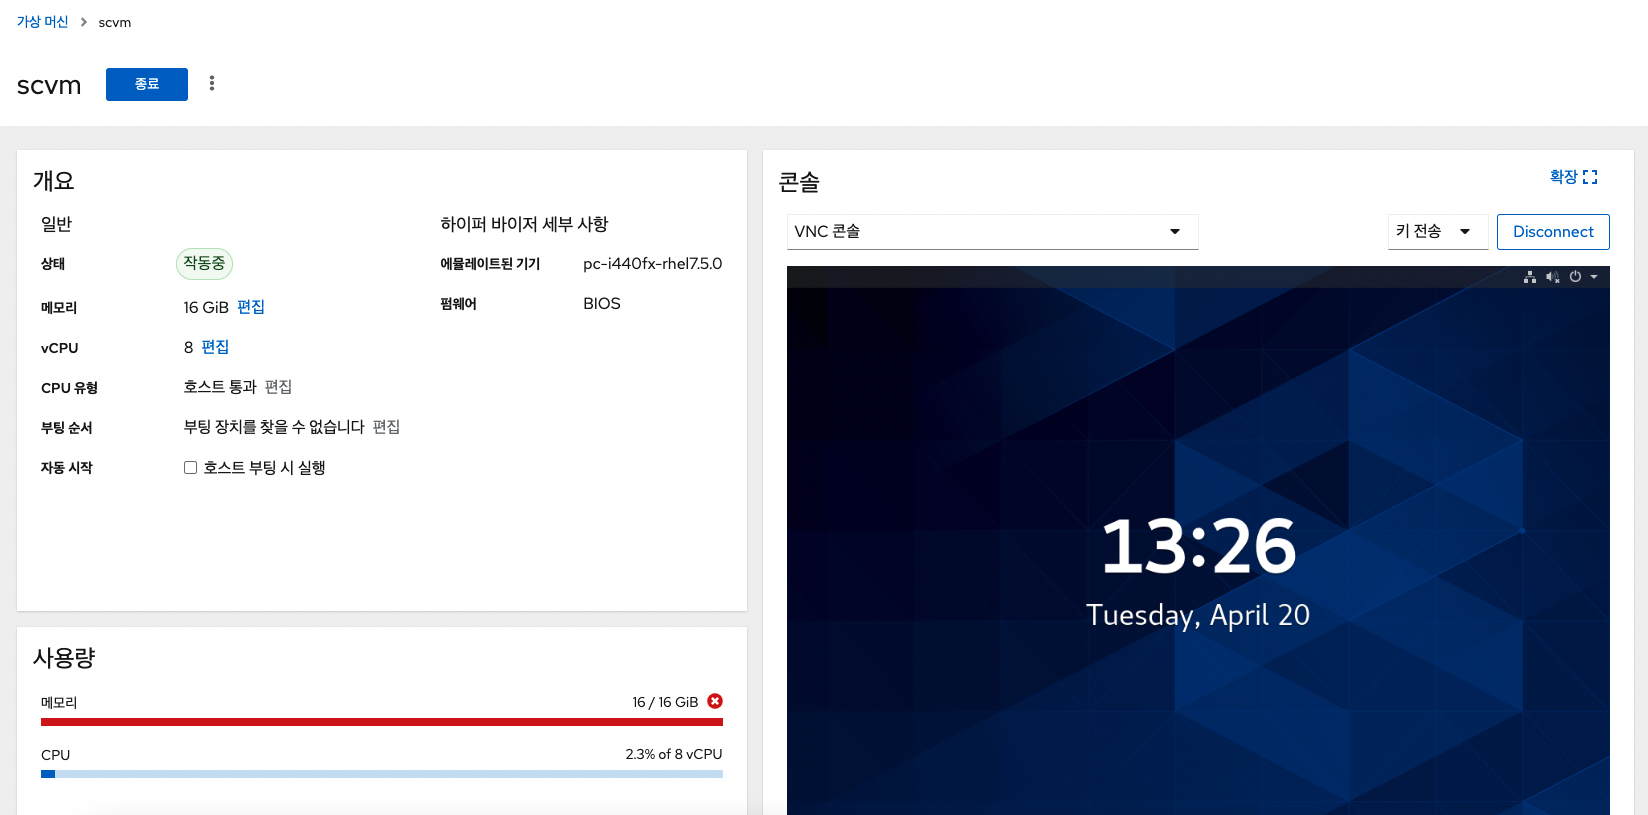Viewport: 1648px width, 815px height.
Task: Click the power icon in VNC console top bar
Action: tap(1575, 277)
